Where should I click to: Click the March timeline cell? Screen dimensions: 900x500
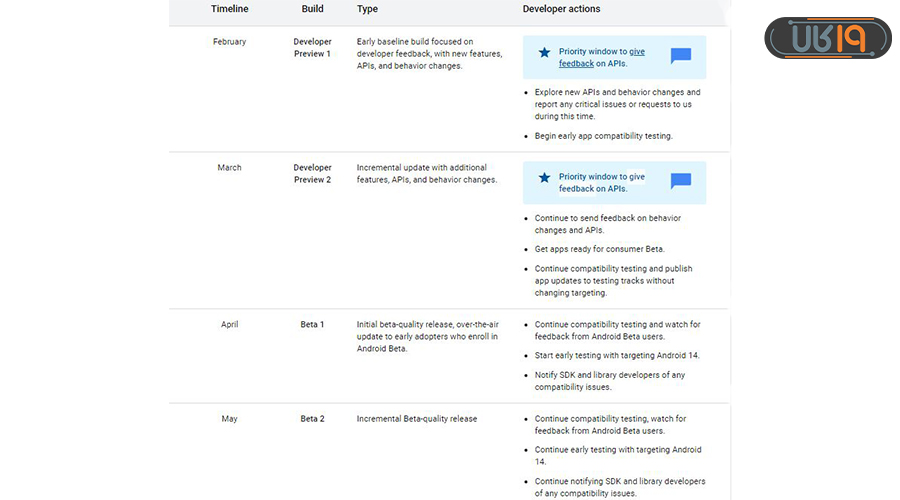pyautogui.click(x=229, y=167)
